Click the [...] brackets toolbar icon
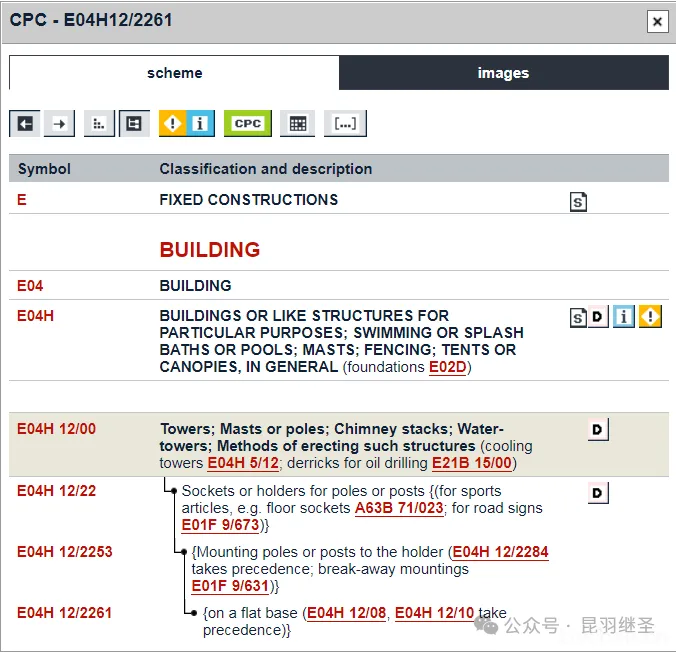676x652 pixels. tap(345, 123)
